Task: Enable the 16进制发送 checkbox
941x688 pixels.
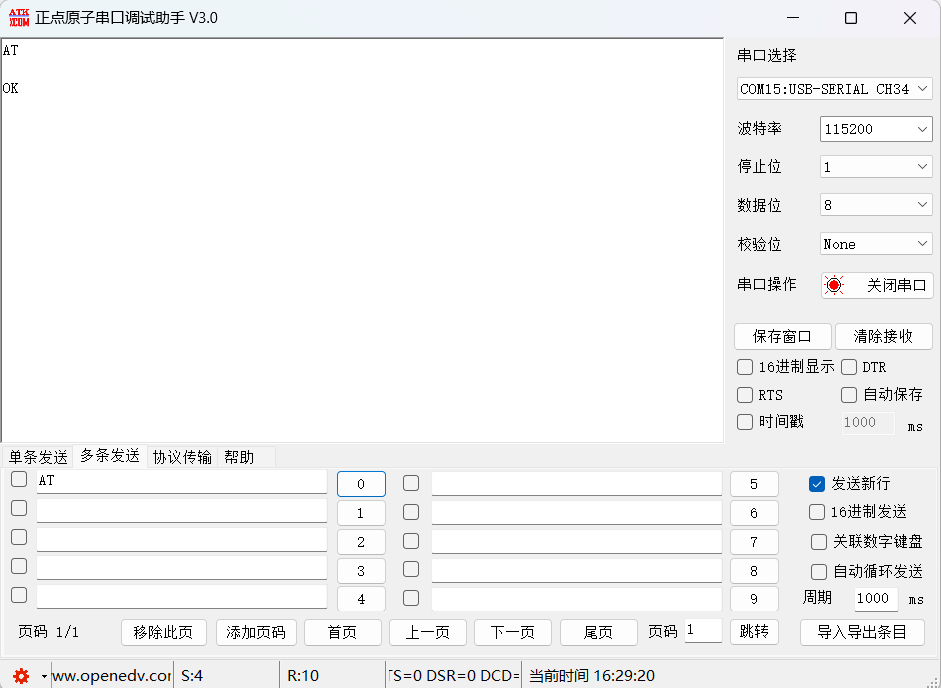Action: point(817,512)
